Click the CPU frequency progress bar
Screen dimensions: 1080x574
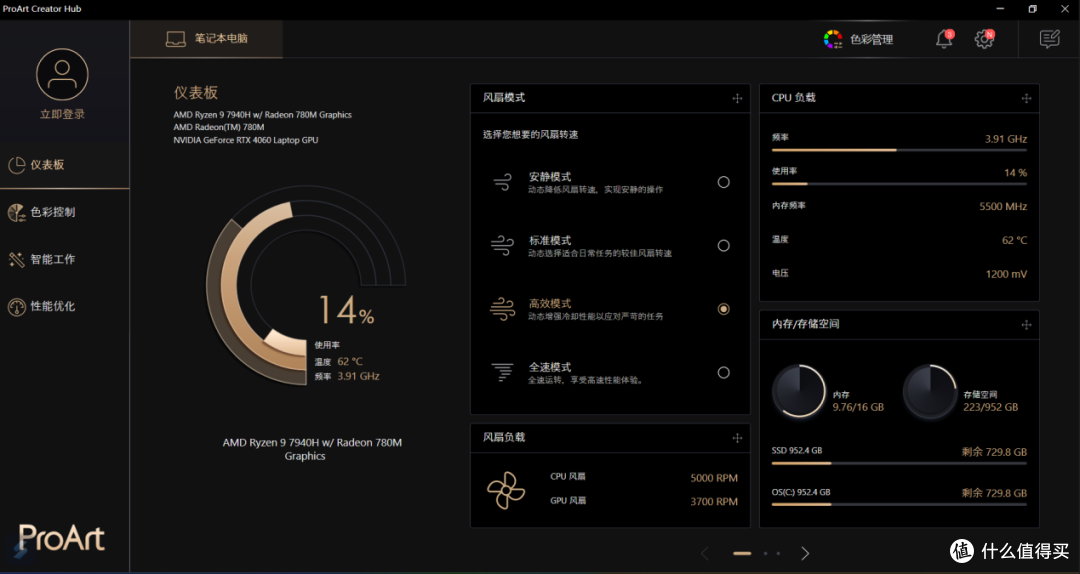[x=899, y=150]
